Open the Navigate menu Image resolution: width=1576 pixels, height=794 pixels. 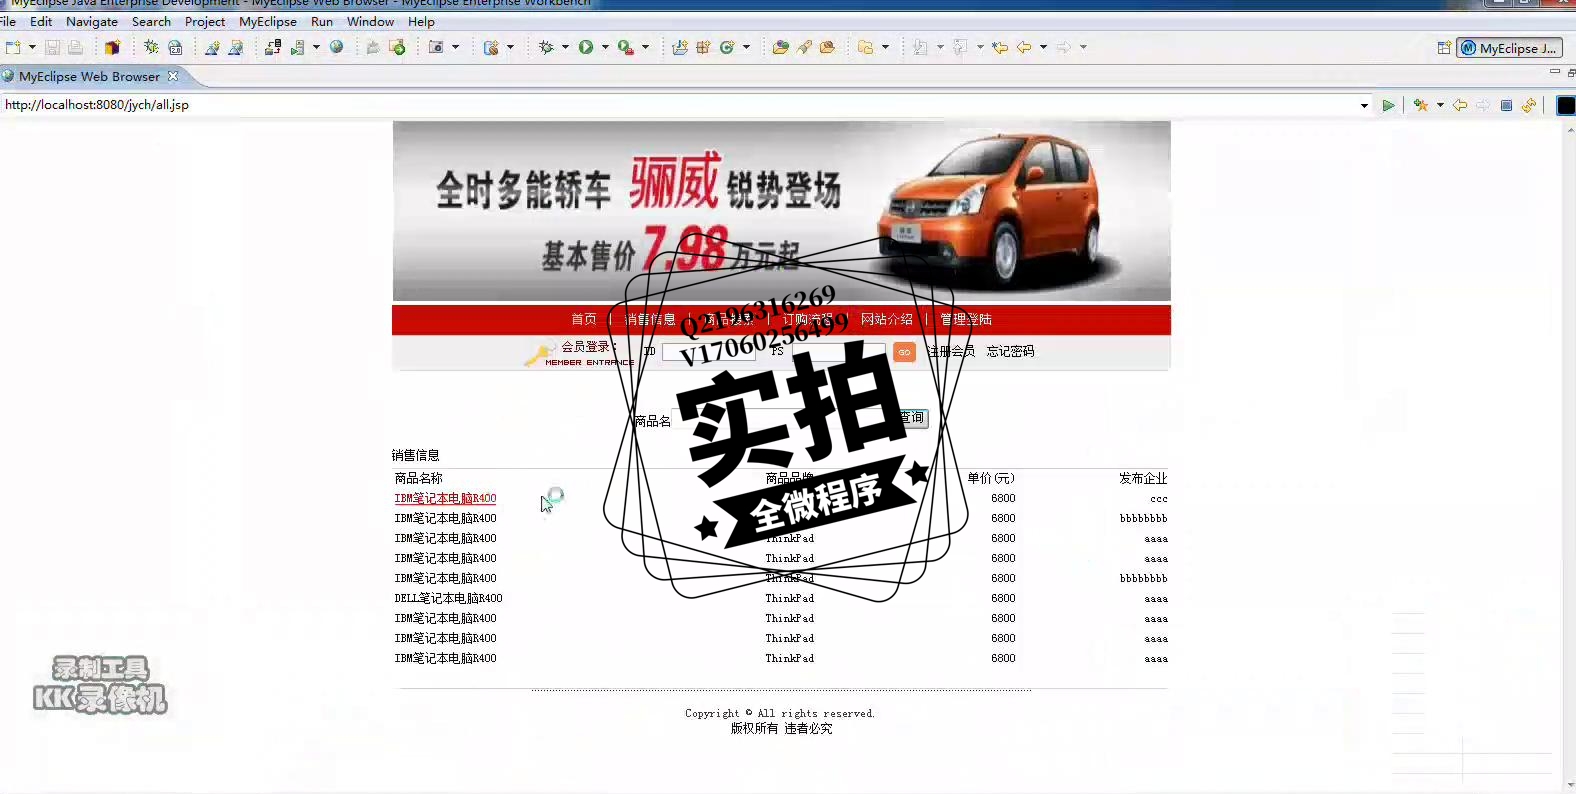tap(92, 21)
